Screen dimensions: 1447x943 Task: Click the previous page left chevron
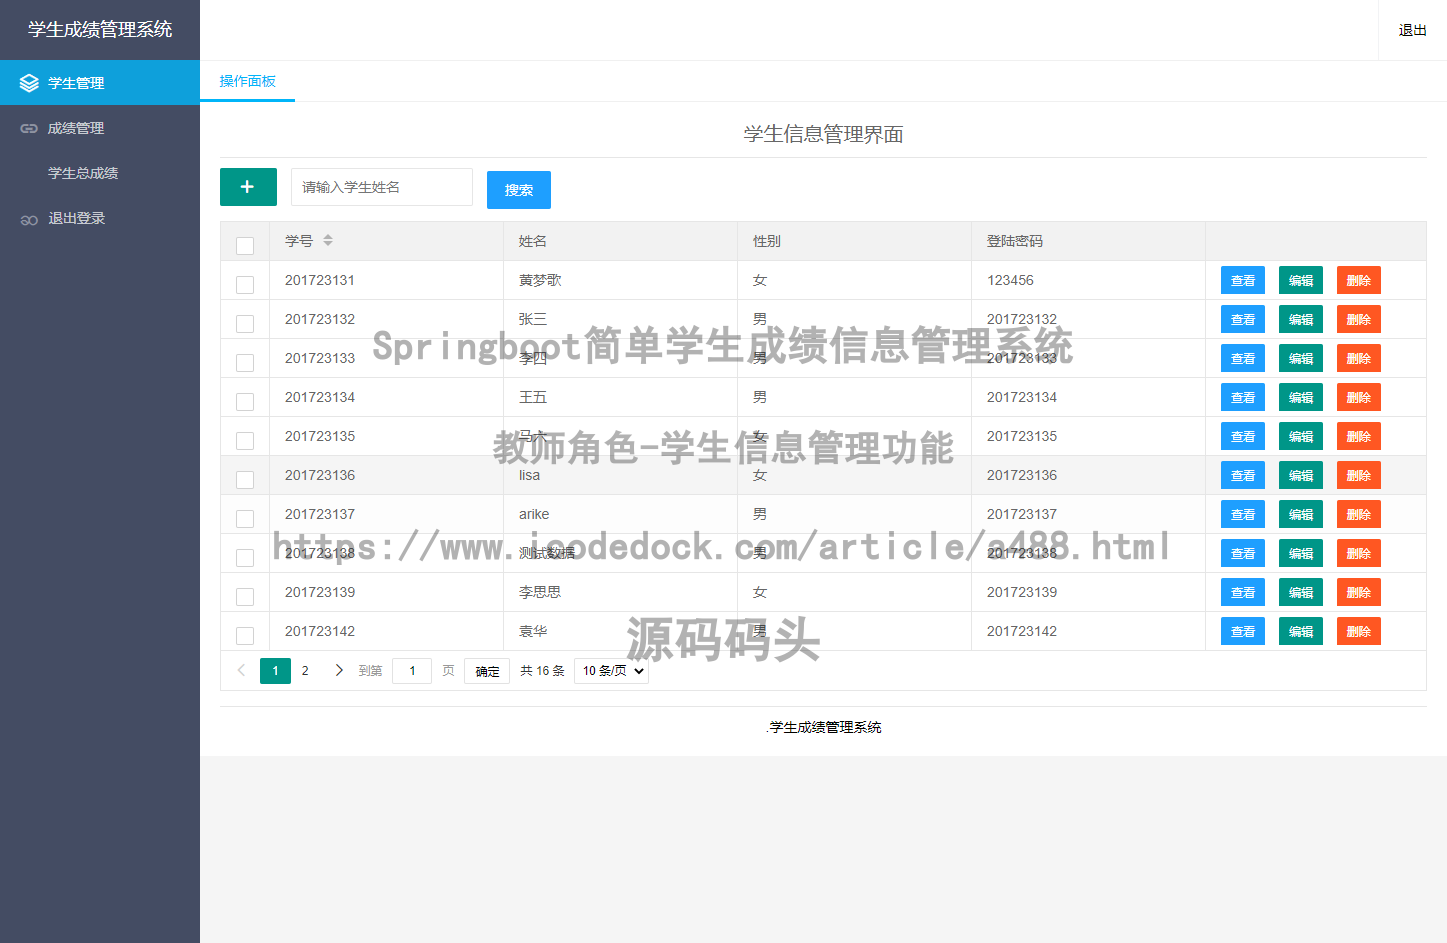[x=241, y=671]
